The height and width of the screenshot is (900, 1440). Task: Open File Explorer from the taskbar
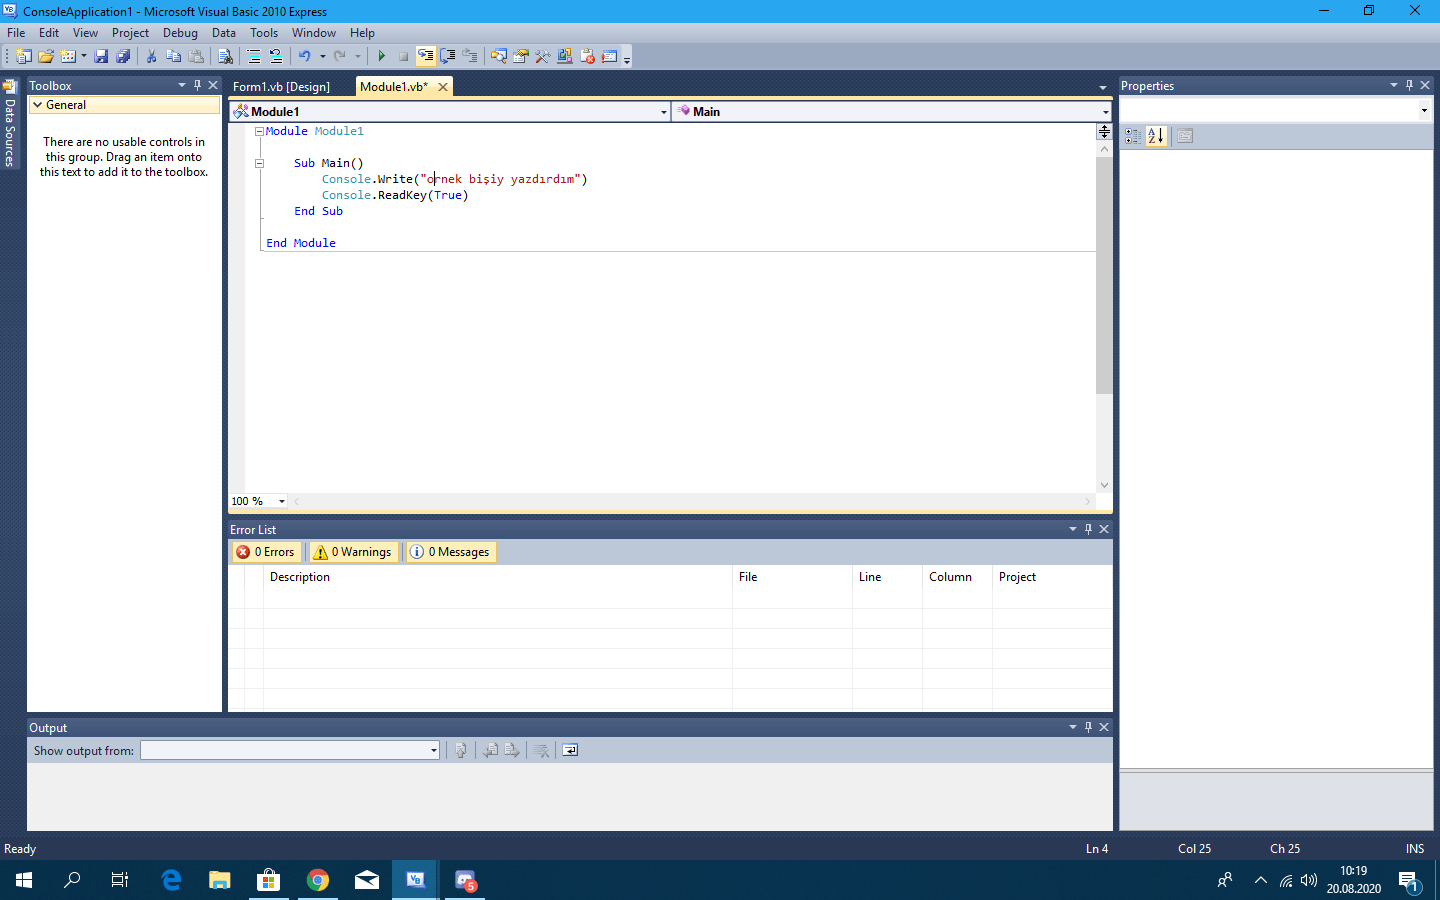pyautogui.click(x=220, y=880)
